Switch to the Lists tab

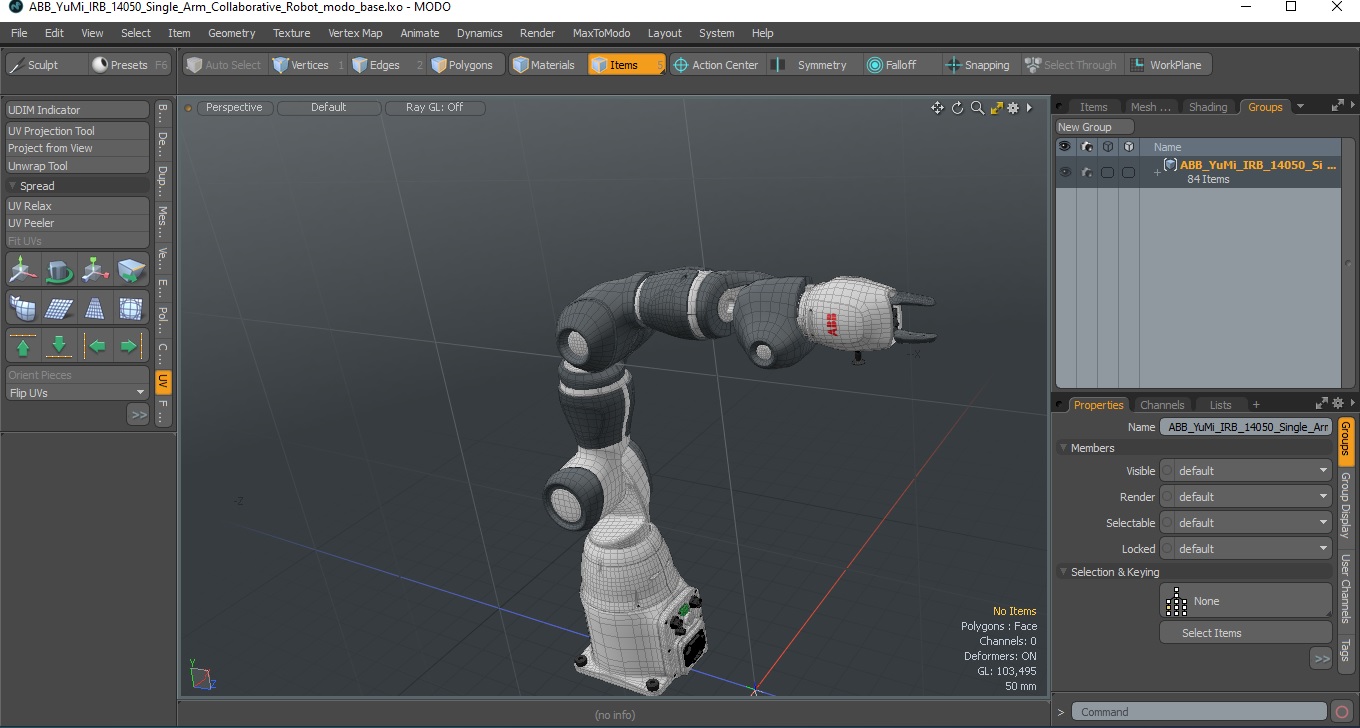(1220, 405)
